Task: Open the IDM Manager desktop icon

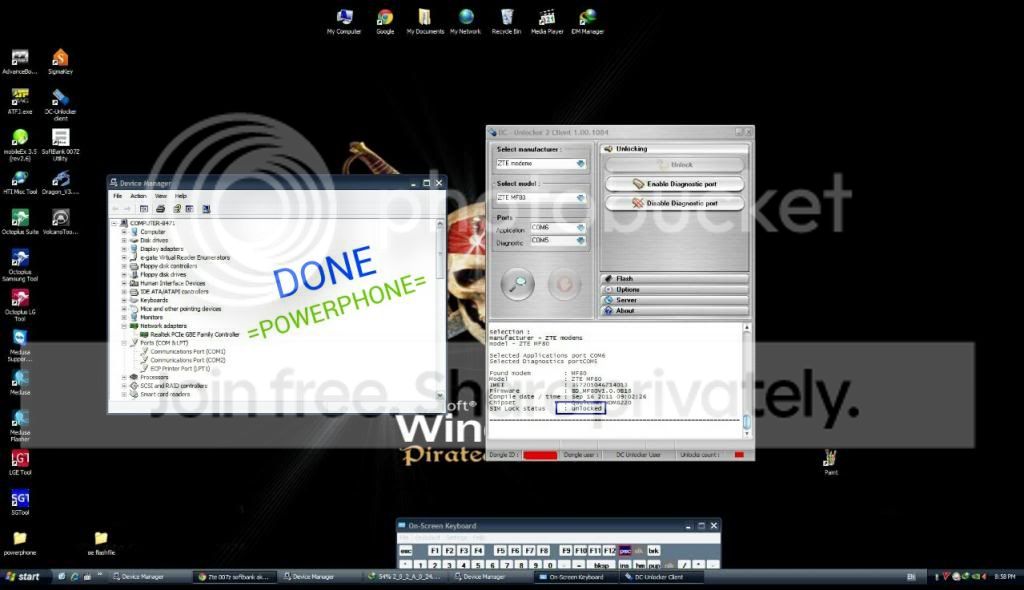Action: pyautogui.click(x=587, y=17)
